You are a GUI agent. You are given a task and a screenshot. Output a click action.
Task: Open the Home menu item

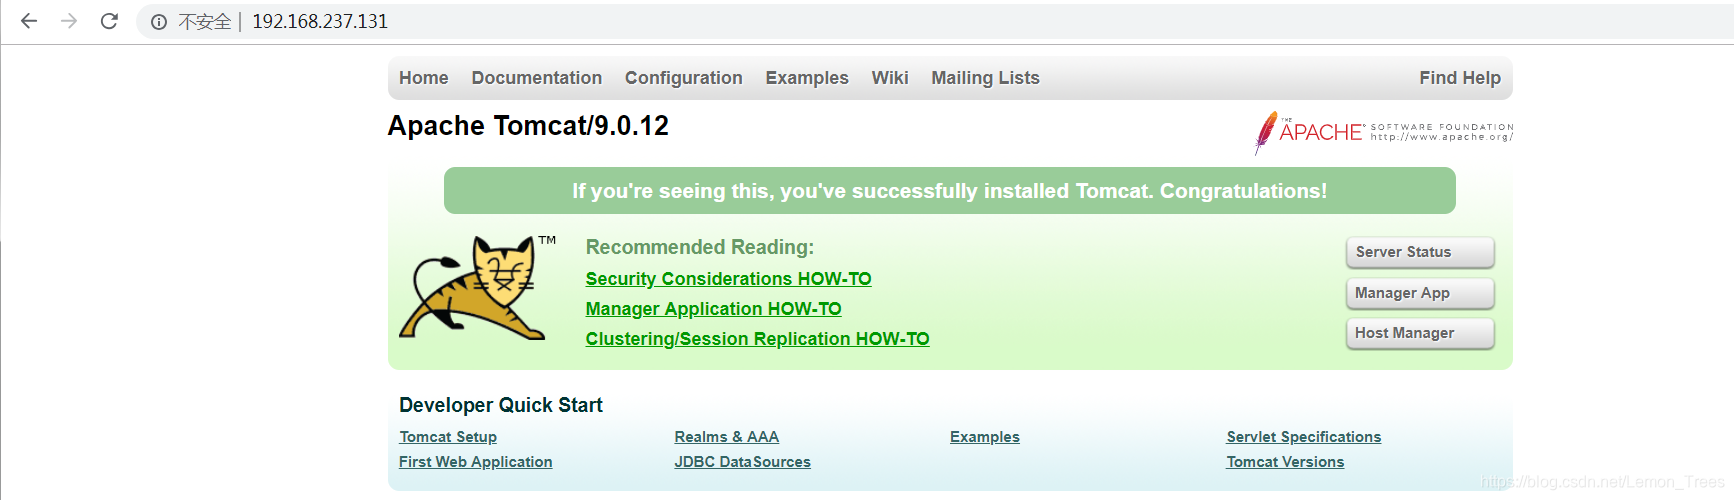424,78
